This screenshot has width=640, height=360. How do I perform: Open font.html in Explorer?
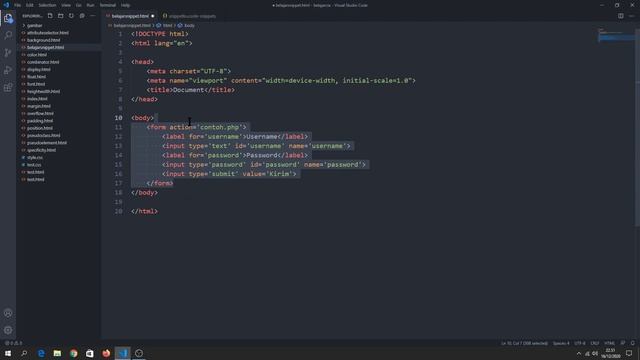36,84
